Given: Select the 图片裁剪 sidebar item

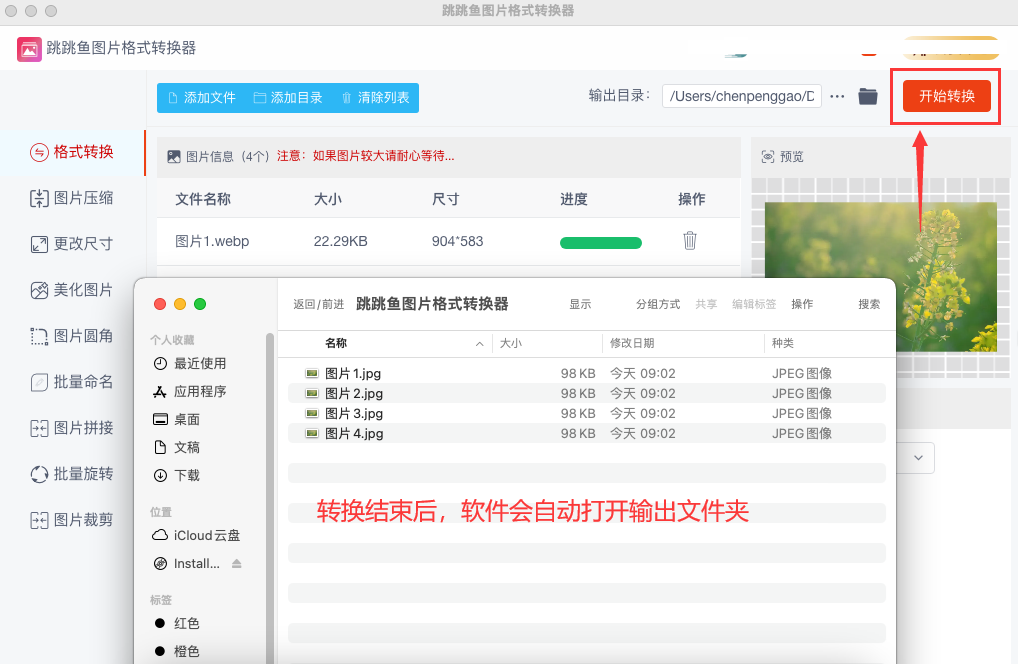Looking at the screenshot, I should click(72, 521).
